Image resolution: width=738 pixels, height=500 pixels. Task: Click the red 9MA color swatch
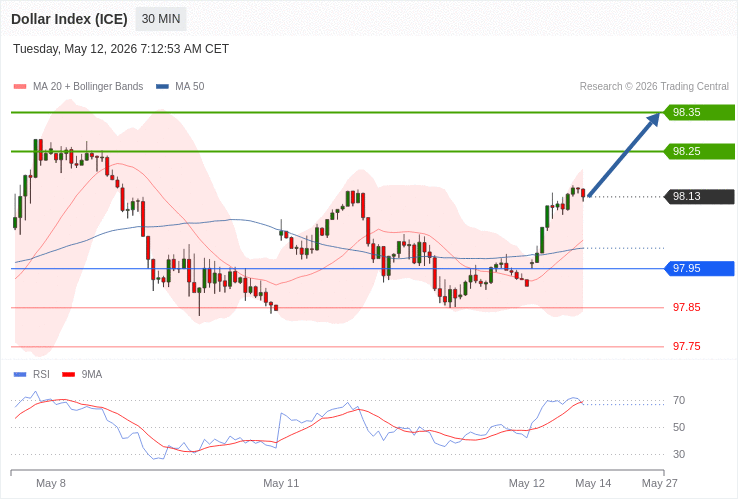pos(69,375)
